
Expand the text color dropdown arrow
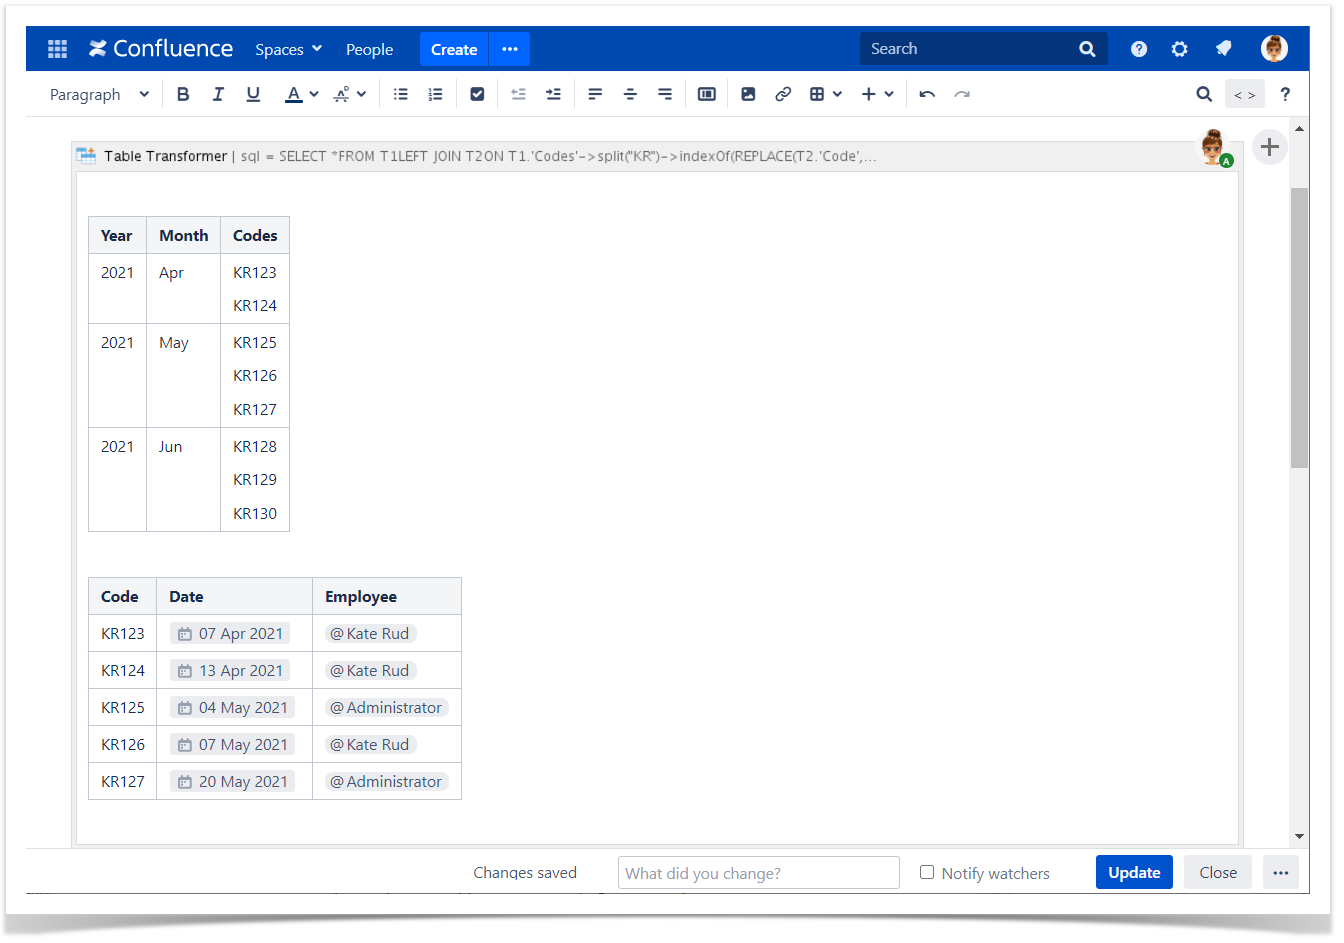[314, 94]
